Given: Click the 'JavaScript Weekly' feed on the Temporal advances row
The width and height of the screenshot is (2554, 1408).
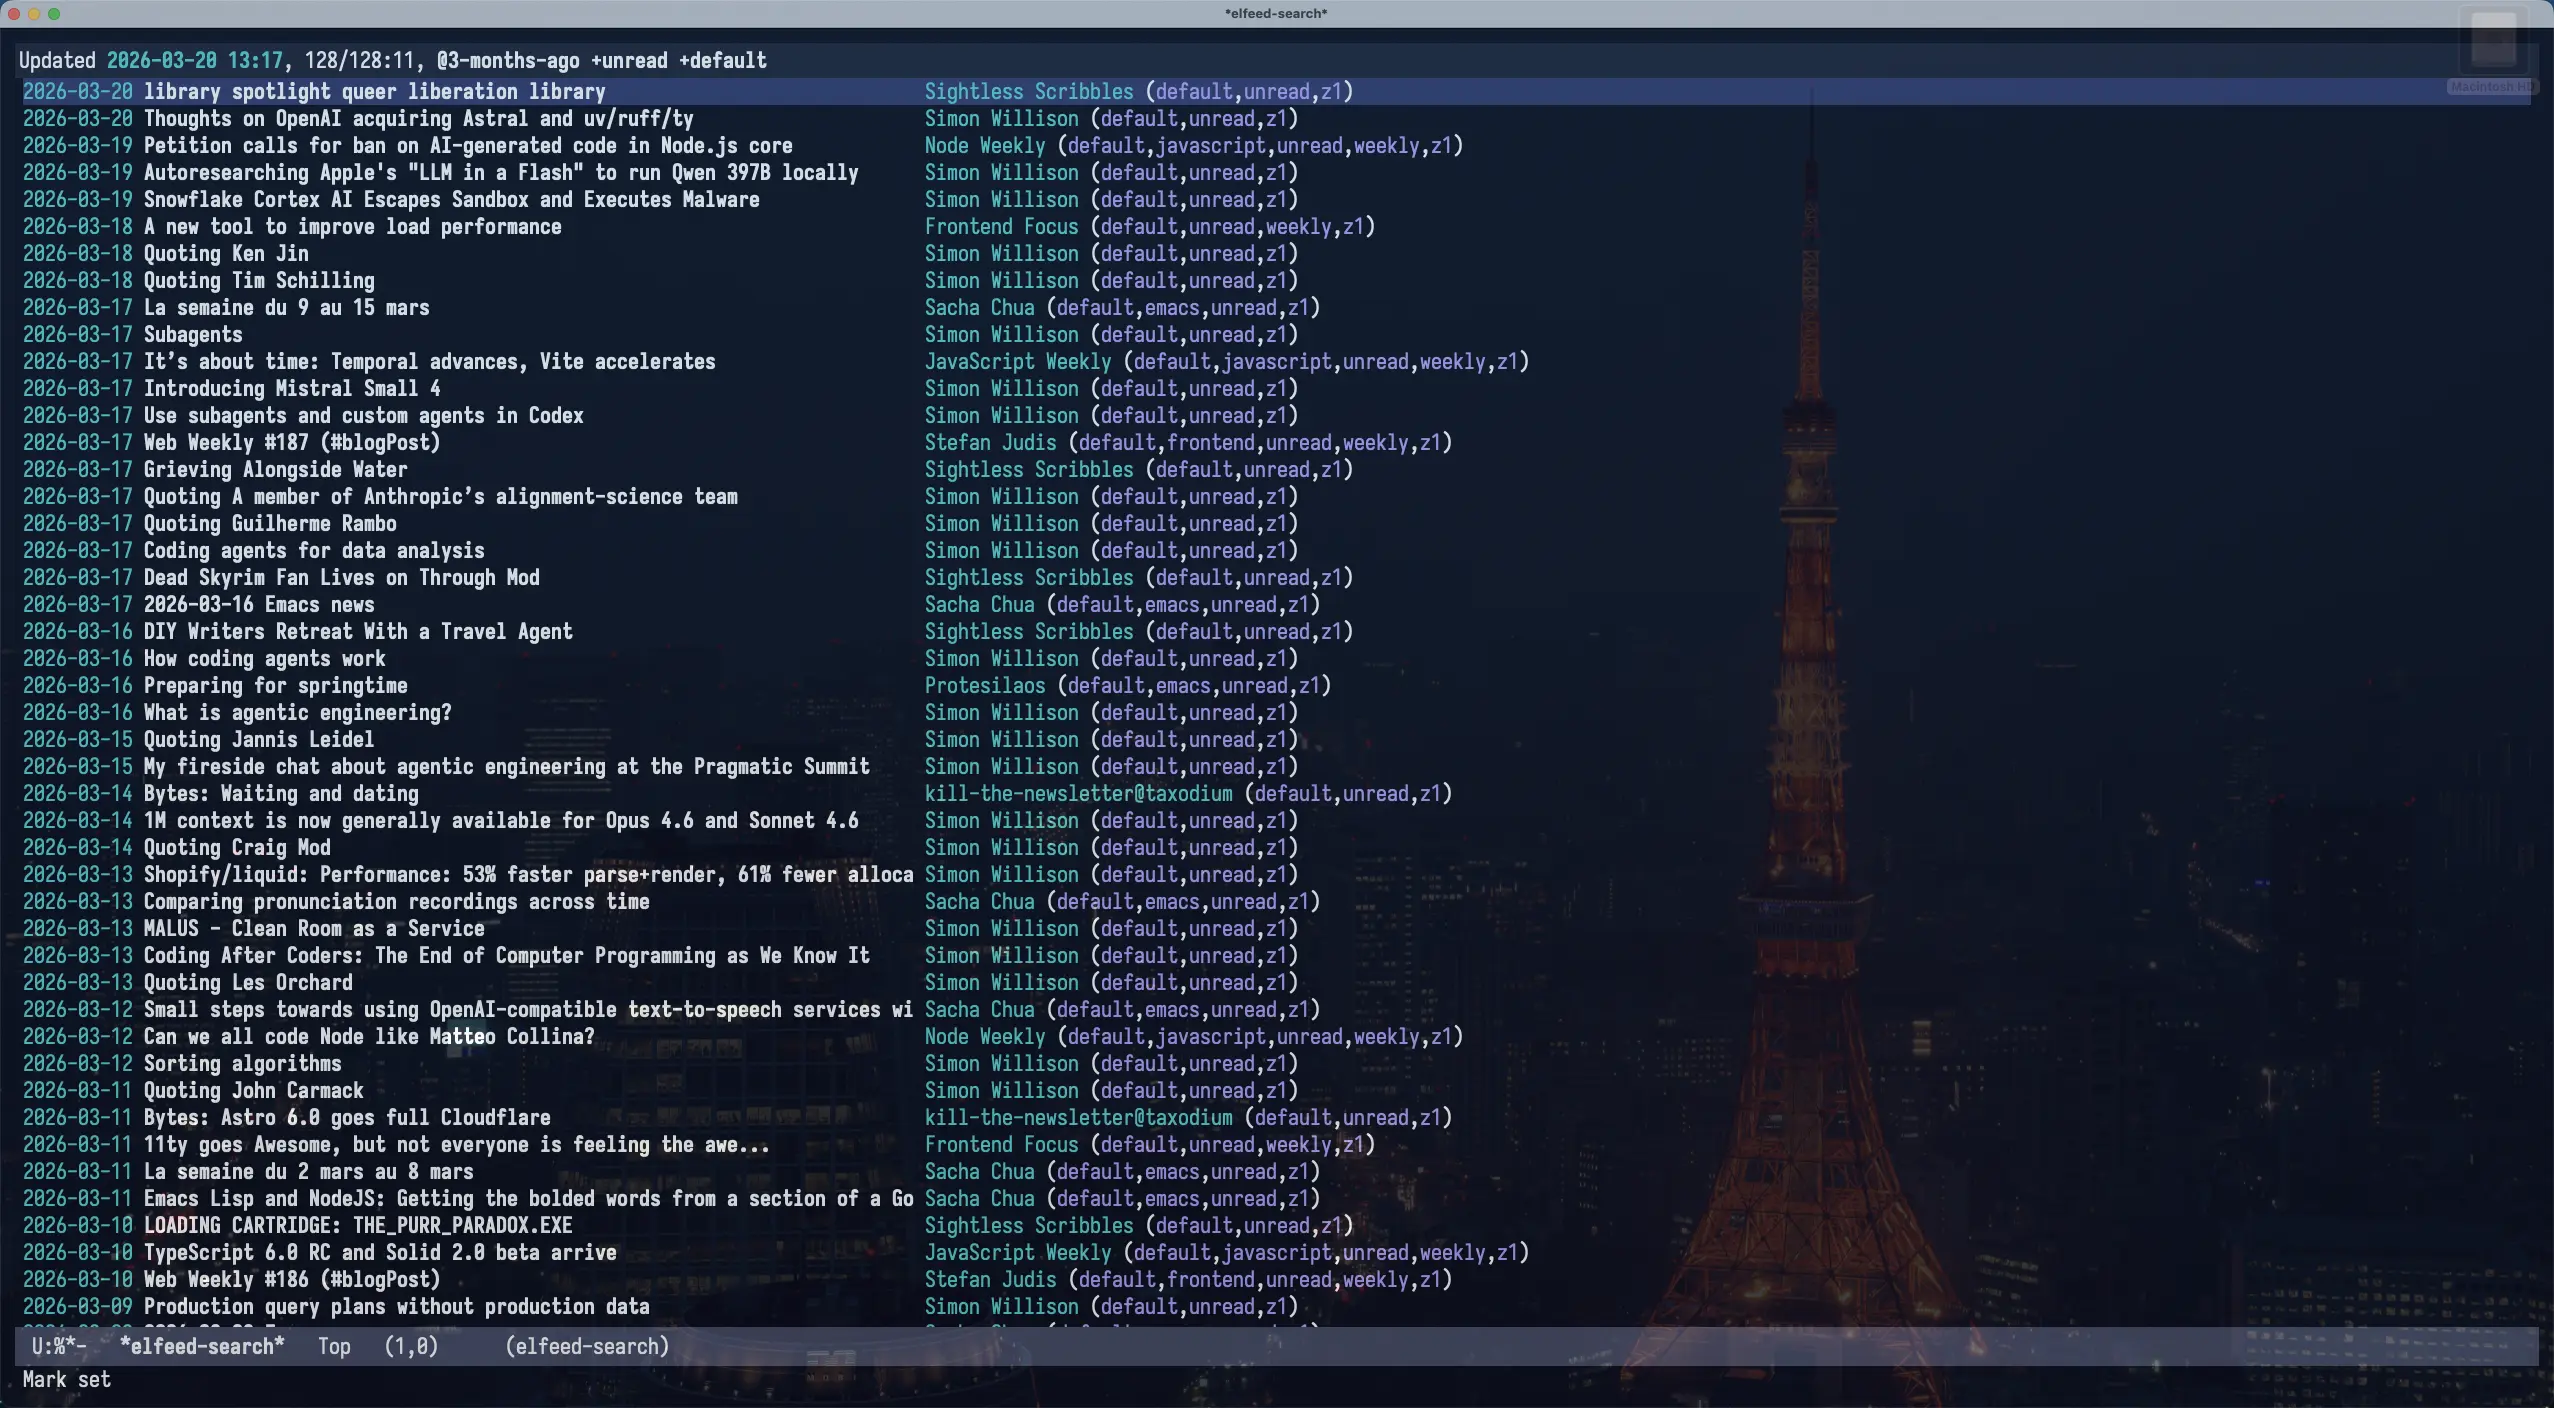Looking at the screenshot, I should [x=1017, y=362].
